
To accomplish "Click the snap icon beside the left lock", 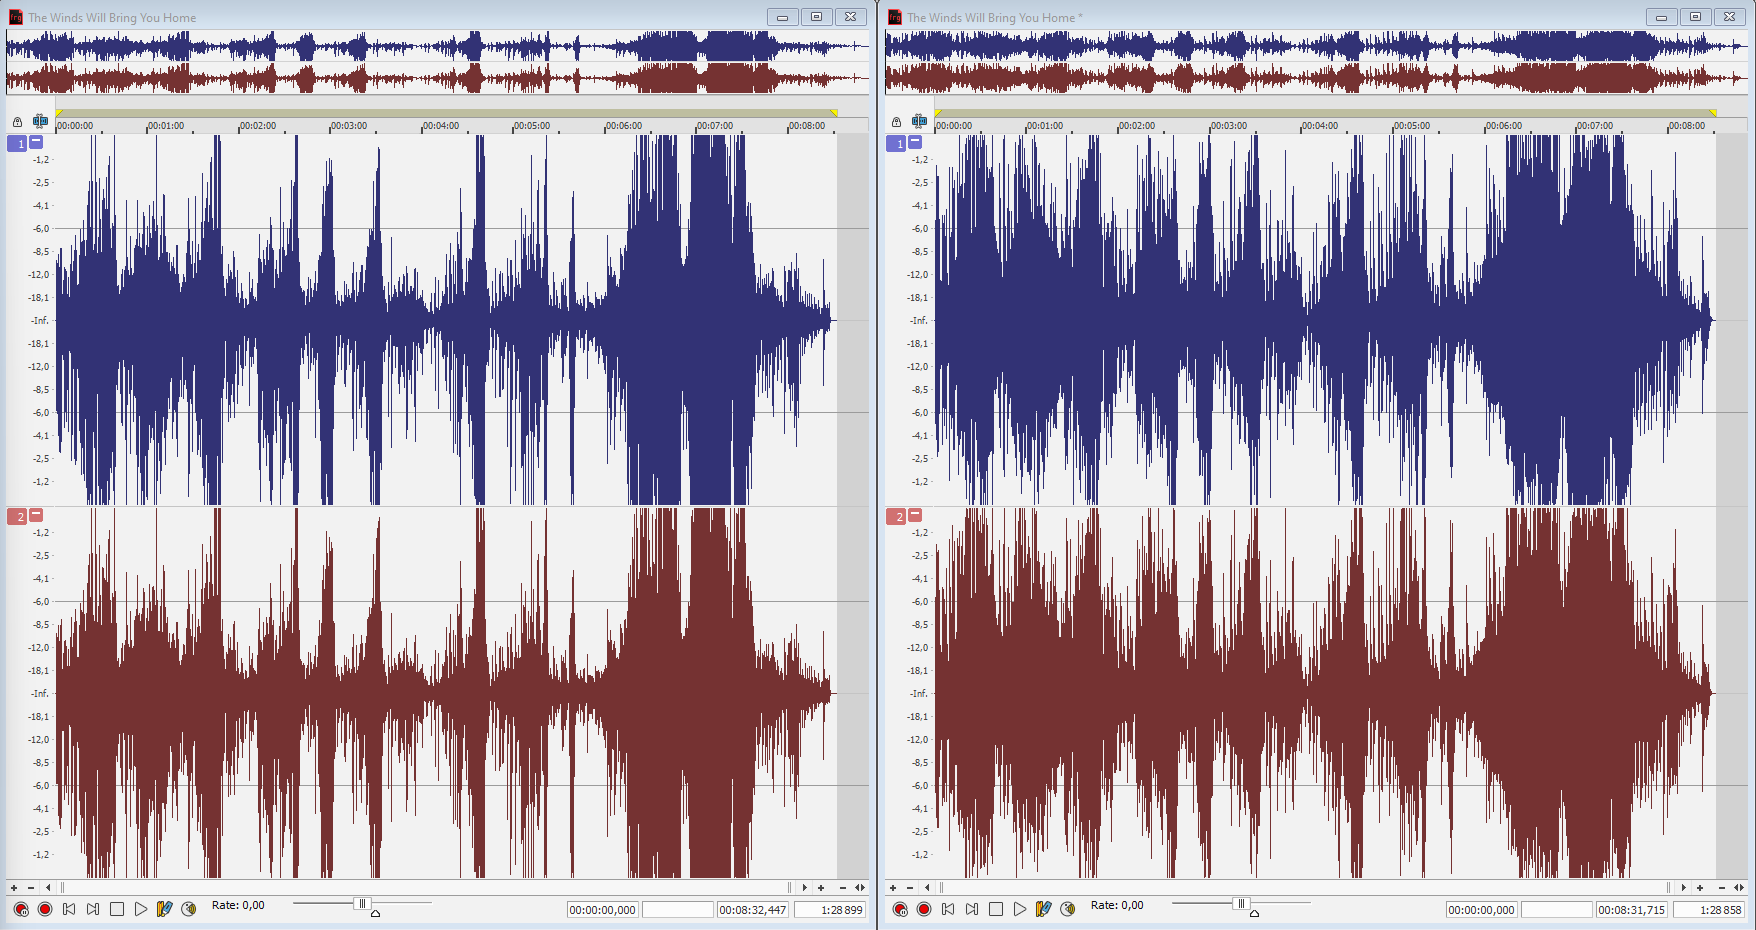I will [40, 121].
